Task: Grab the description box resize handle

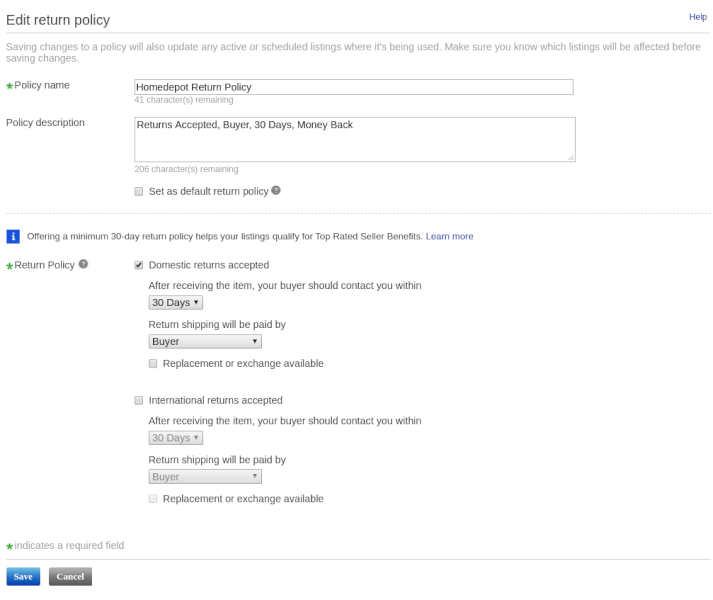Action: pos(571,157)
